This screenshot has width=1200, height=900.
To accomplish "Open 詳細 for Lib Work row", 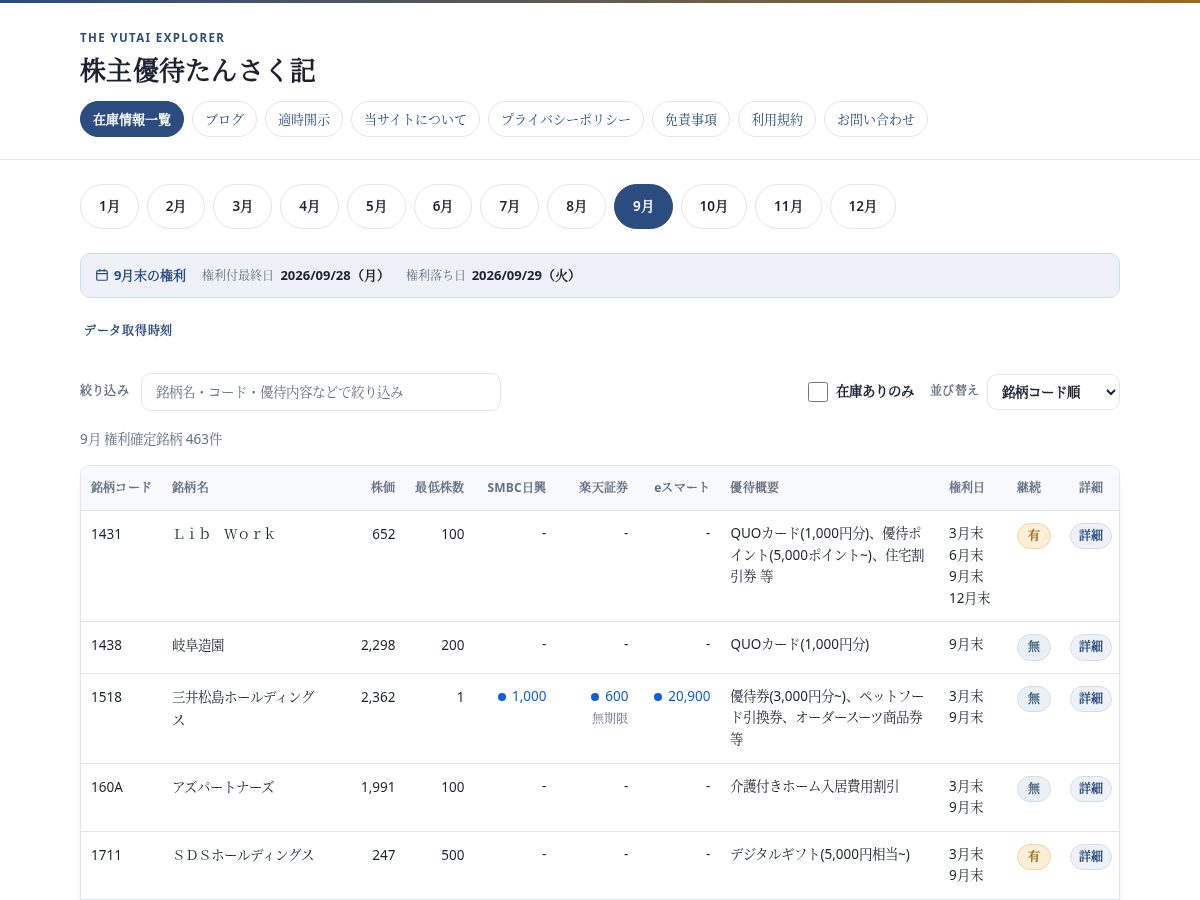I will tap(1091, 536).
